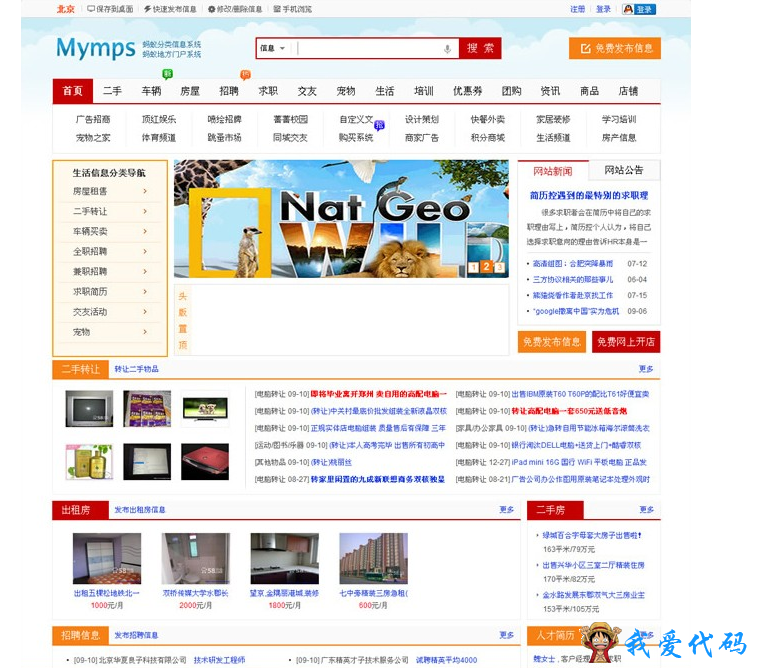Switch to the 网站新闻 tab
The width and height of the screenshot is (764, 668).
(x=553, y=171)
